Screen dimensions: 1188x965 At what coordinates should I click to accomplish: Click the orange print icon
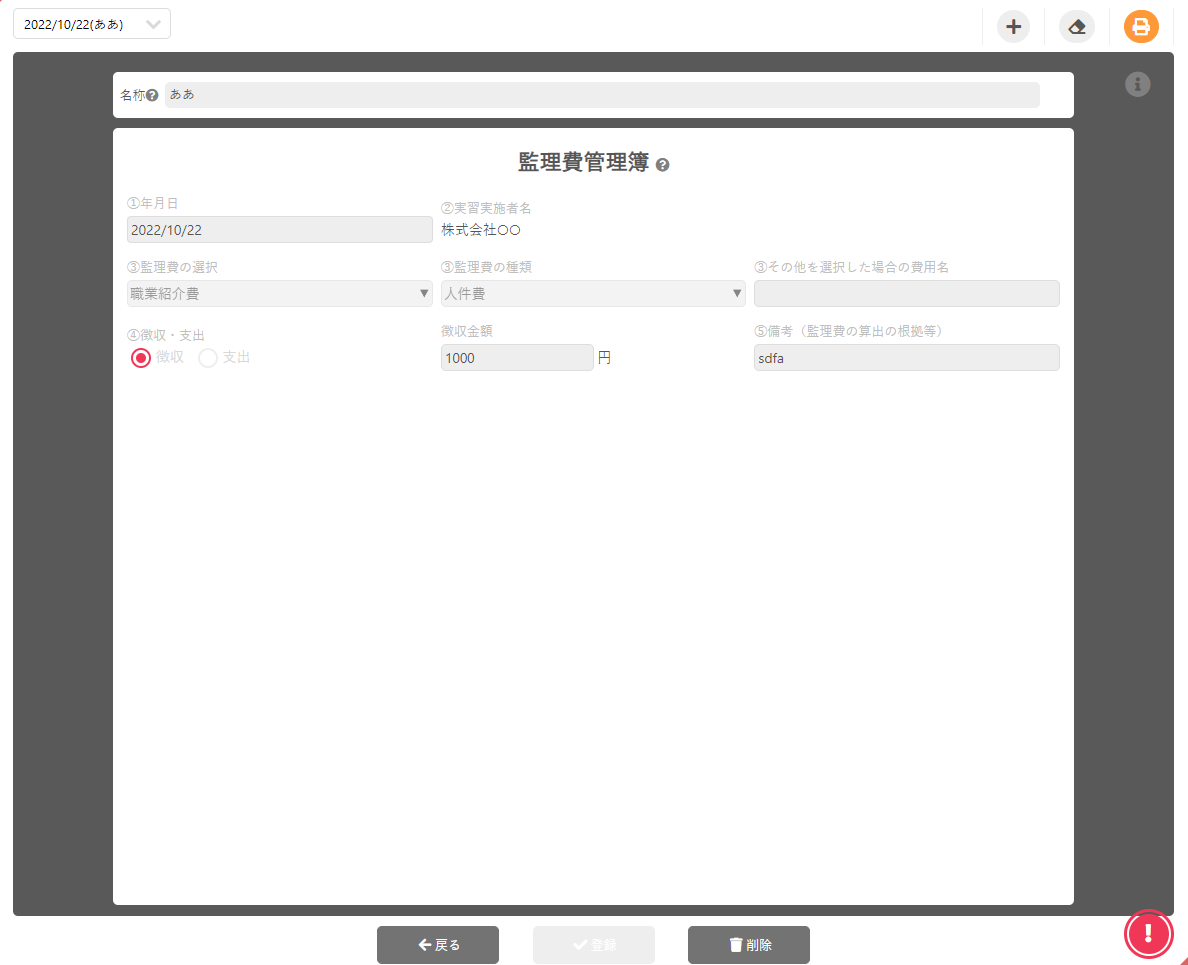1141,27
